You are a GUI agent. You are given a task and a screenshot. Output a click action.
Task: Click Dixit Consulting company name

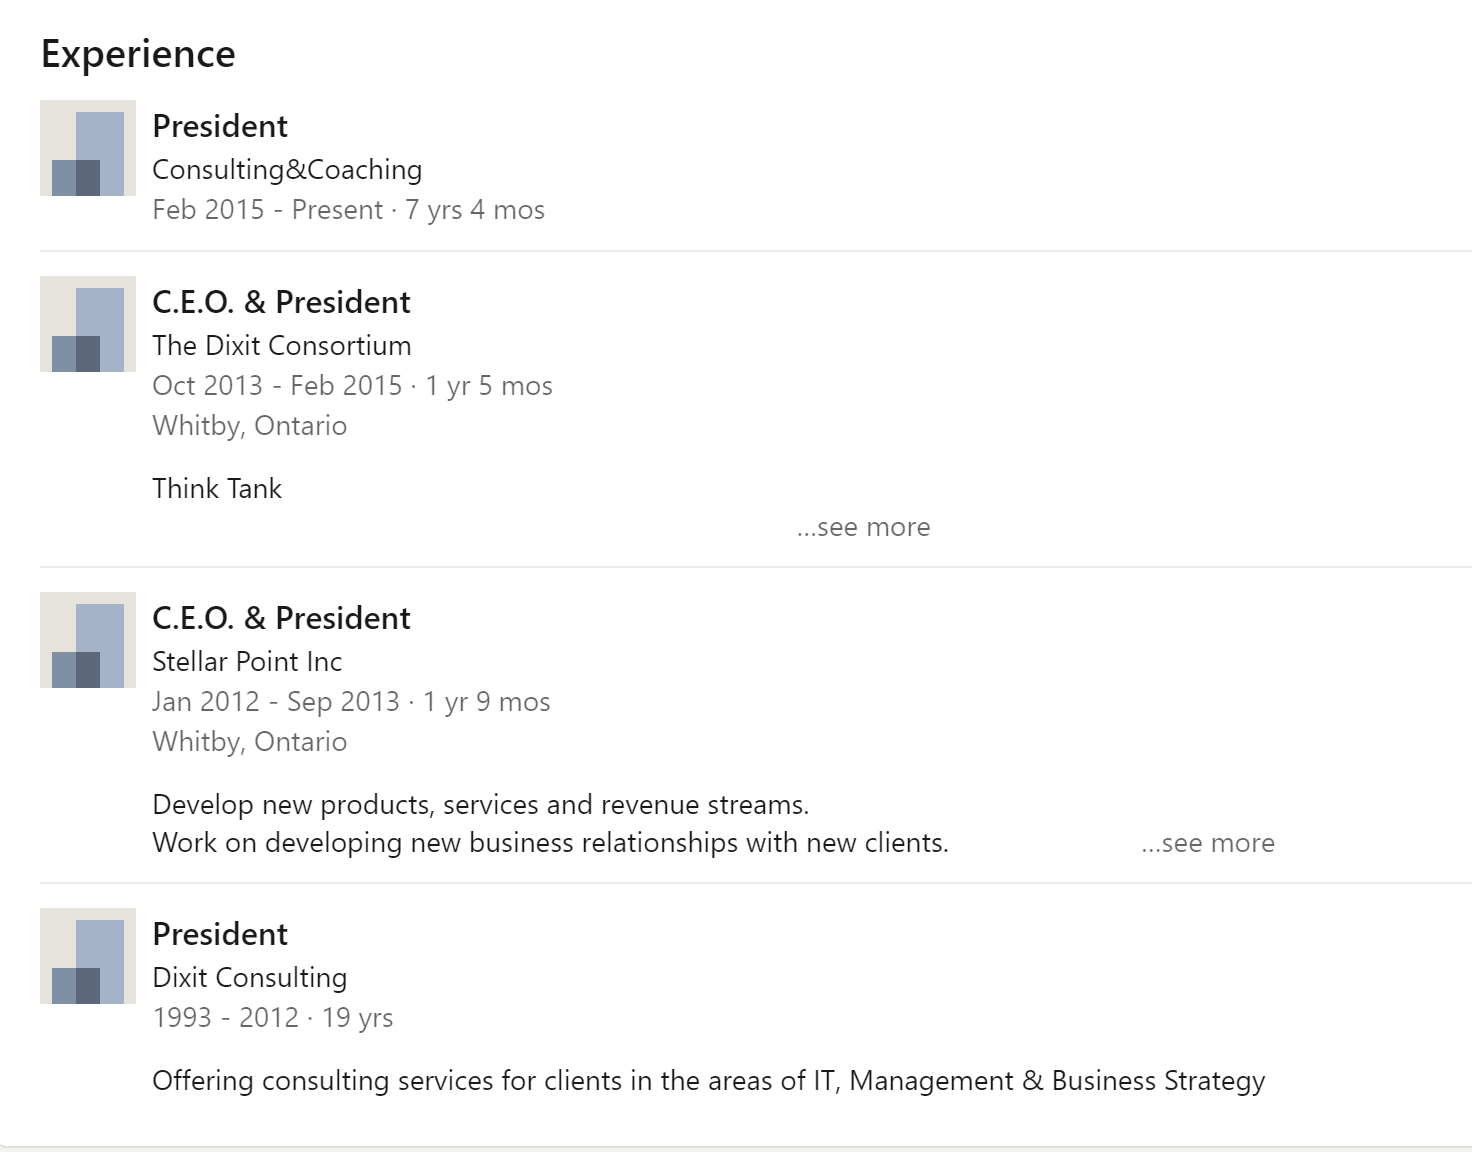click(250, 978)
